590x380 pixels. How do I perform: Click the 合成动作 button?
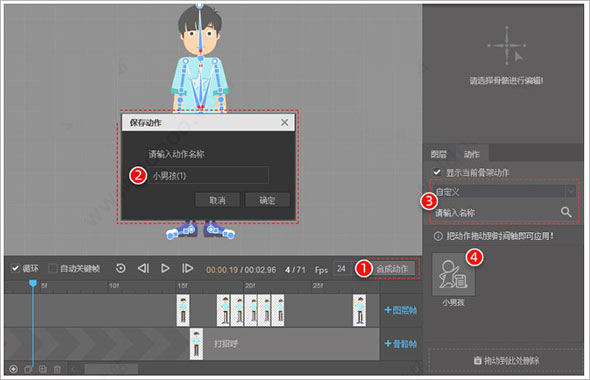[392, 269]
